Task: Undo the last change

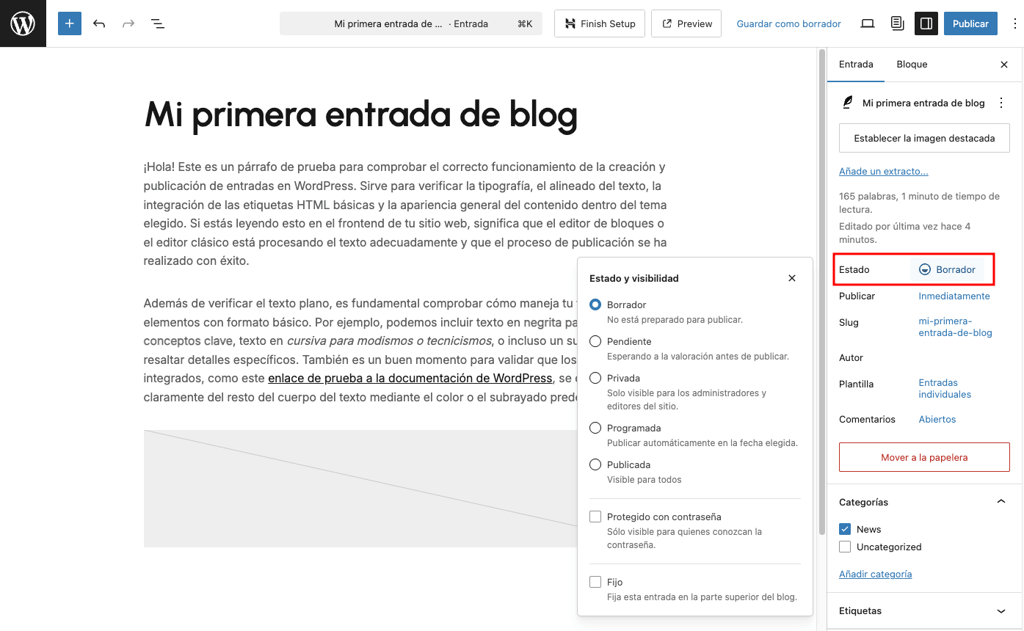Action: [x=99, y=24]
